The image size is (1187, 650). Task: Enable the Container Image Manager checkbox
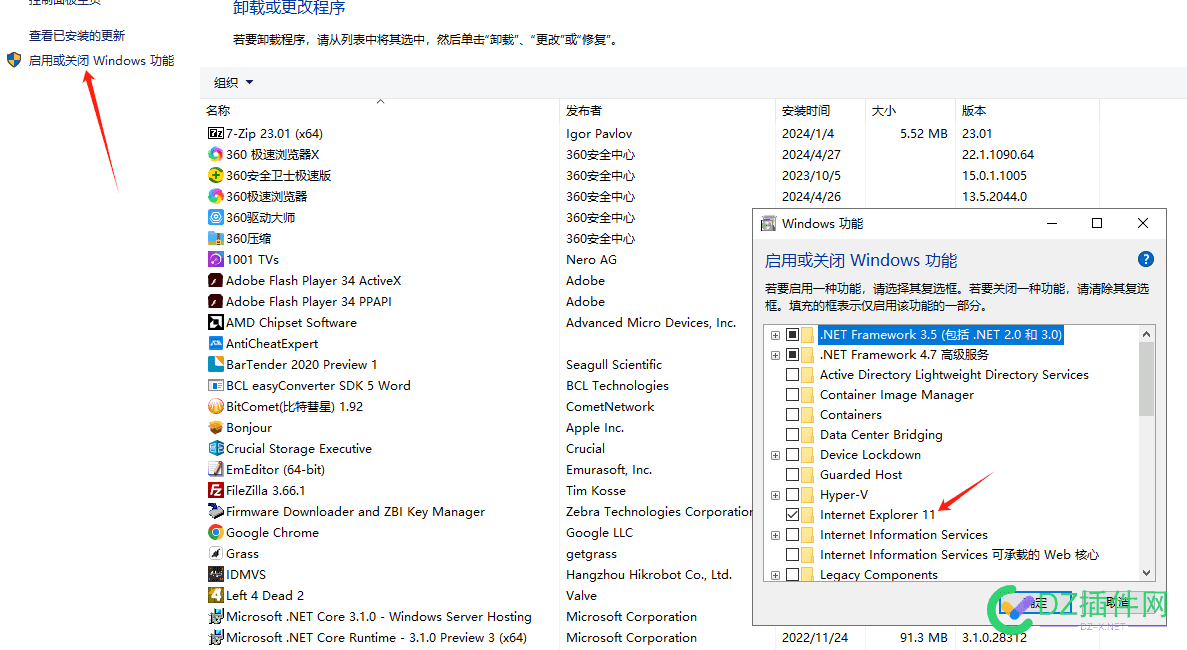pyautogui.click(x=793, y=394)
